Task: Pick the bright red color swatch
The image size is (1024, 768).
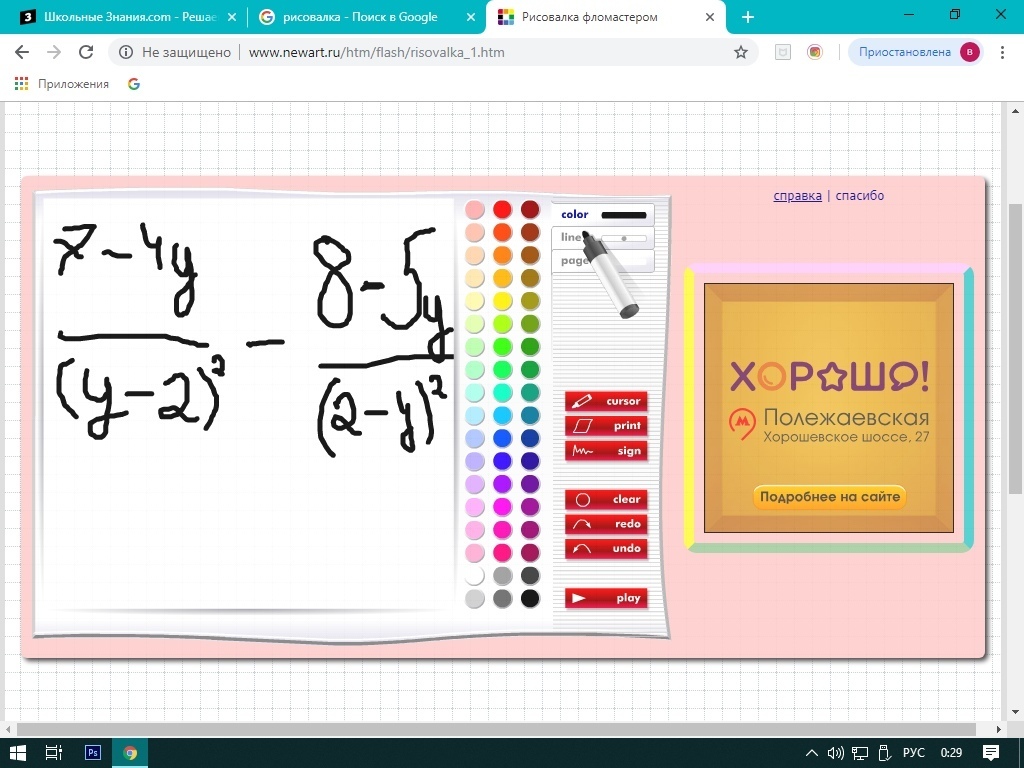Action: click(502, 209)
